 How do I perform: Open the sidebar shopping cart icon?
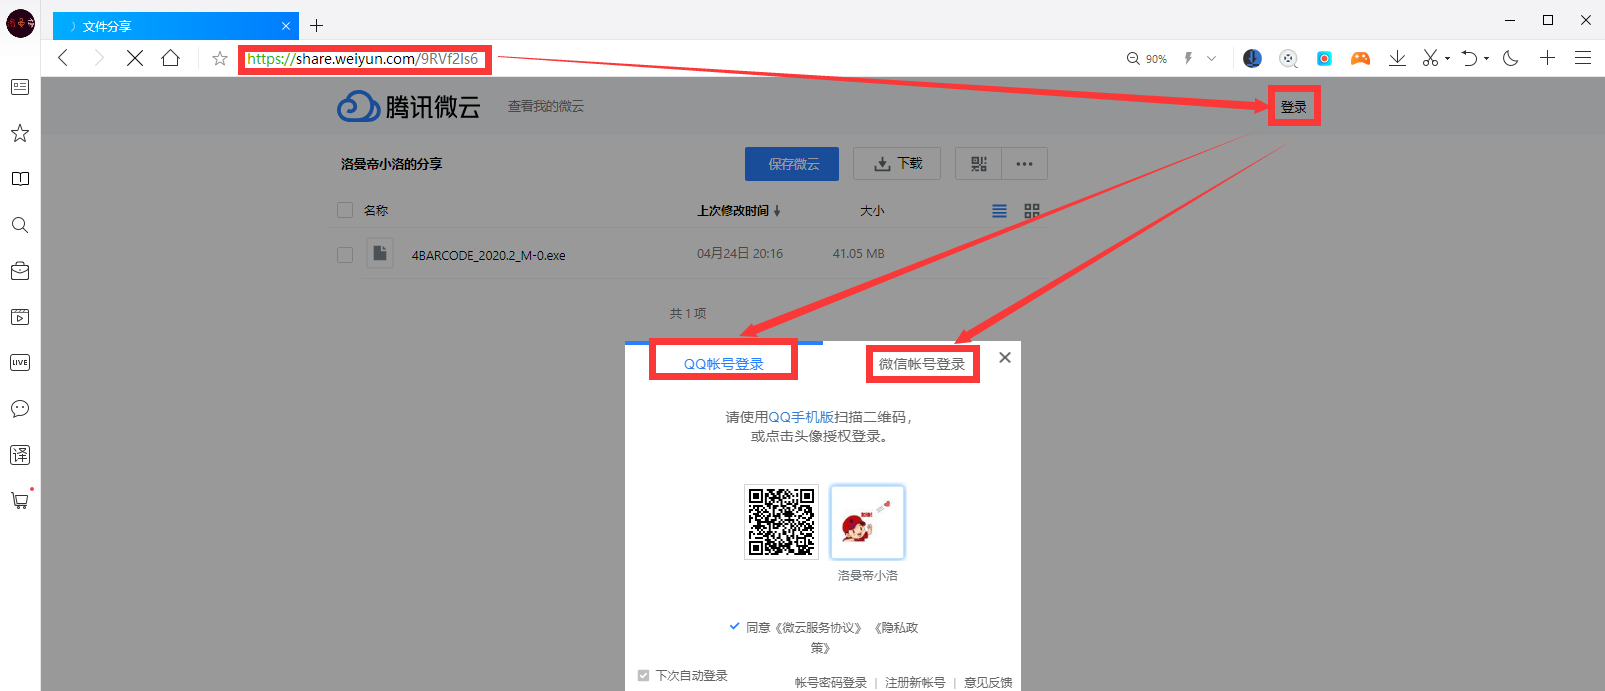point(20,500)
